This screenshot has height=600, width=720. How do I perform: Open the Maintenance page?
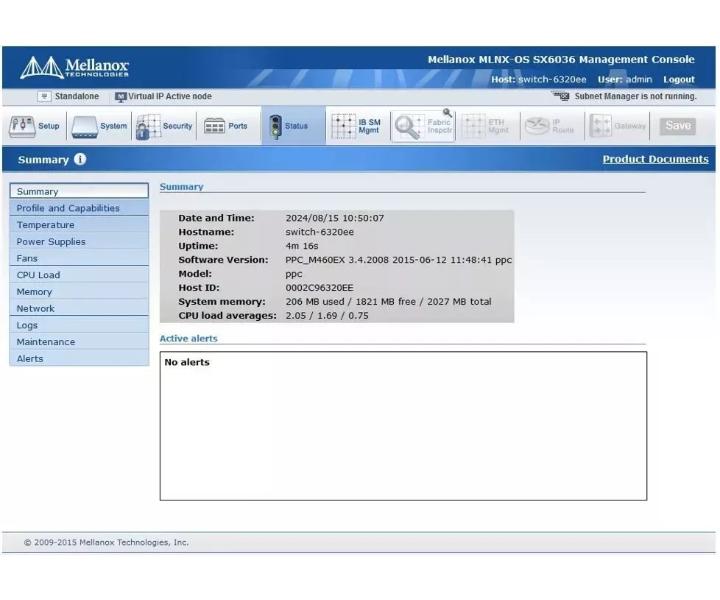click(79, 342)
